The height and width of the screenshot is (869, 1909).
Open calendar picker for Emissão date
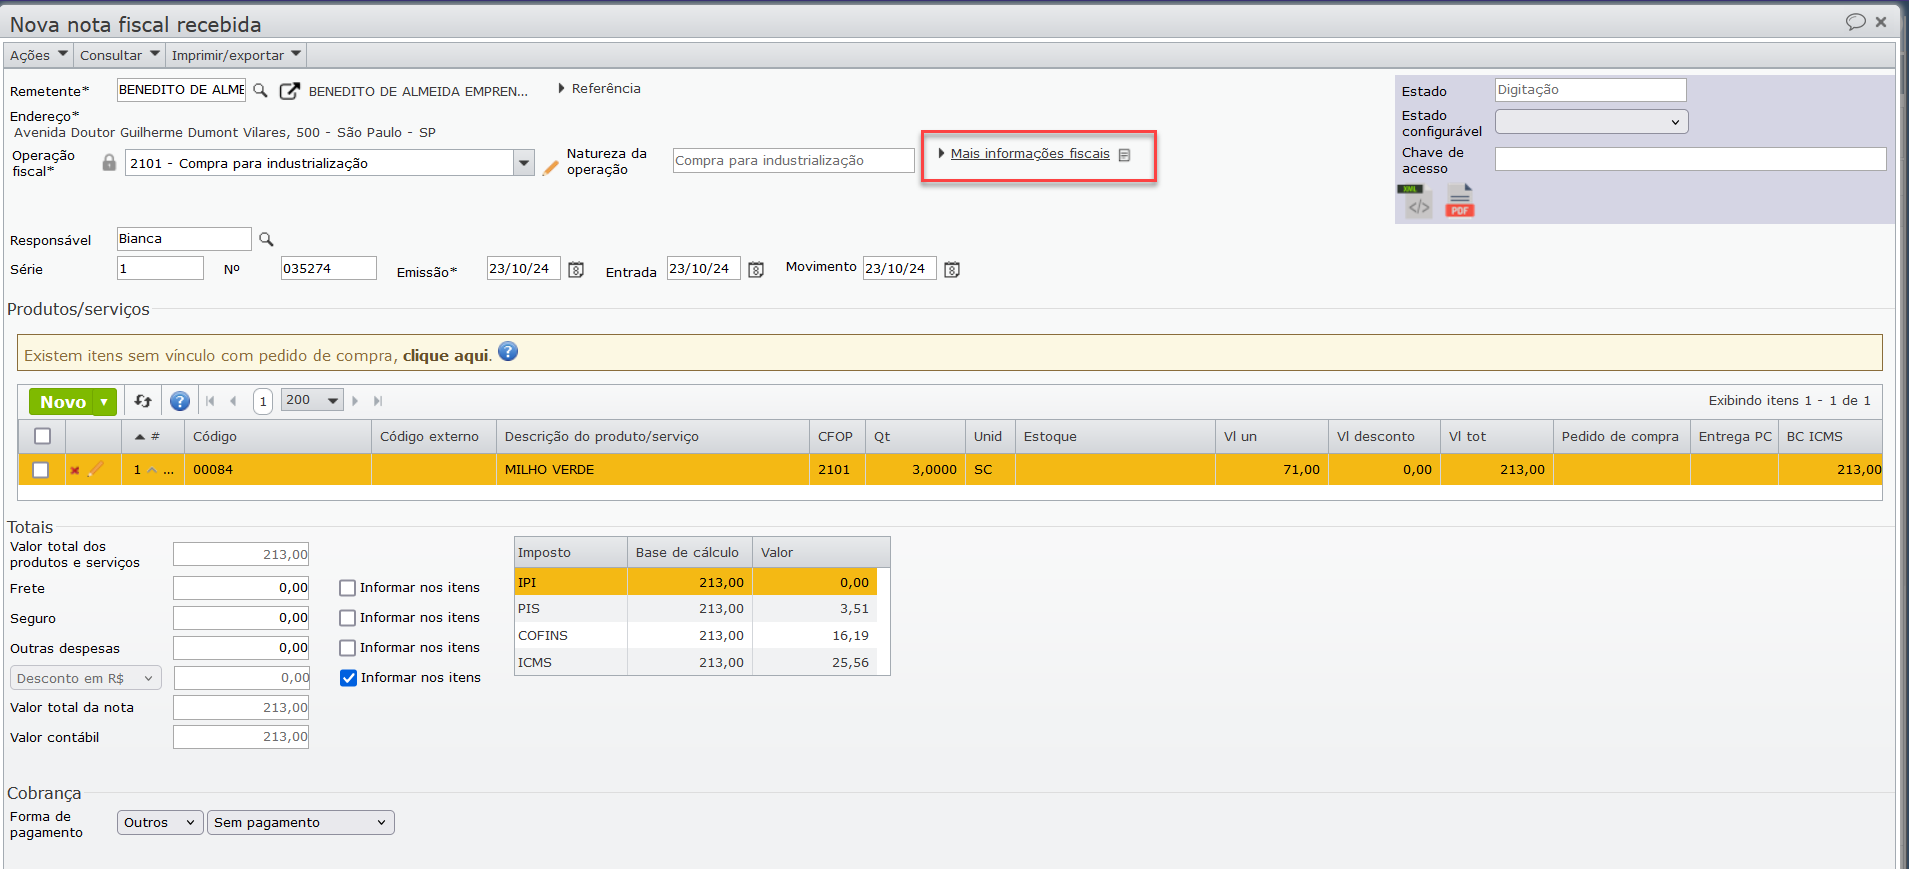(576, 270)
